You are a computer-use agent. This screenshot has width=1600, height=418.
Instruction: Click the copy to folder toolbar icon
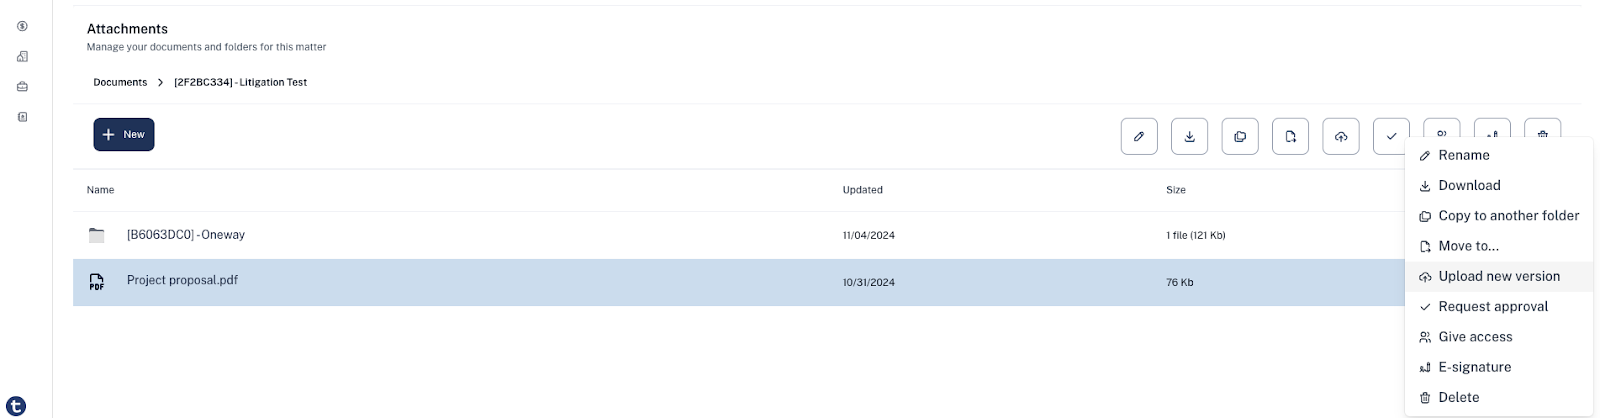pos(1240,136)
